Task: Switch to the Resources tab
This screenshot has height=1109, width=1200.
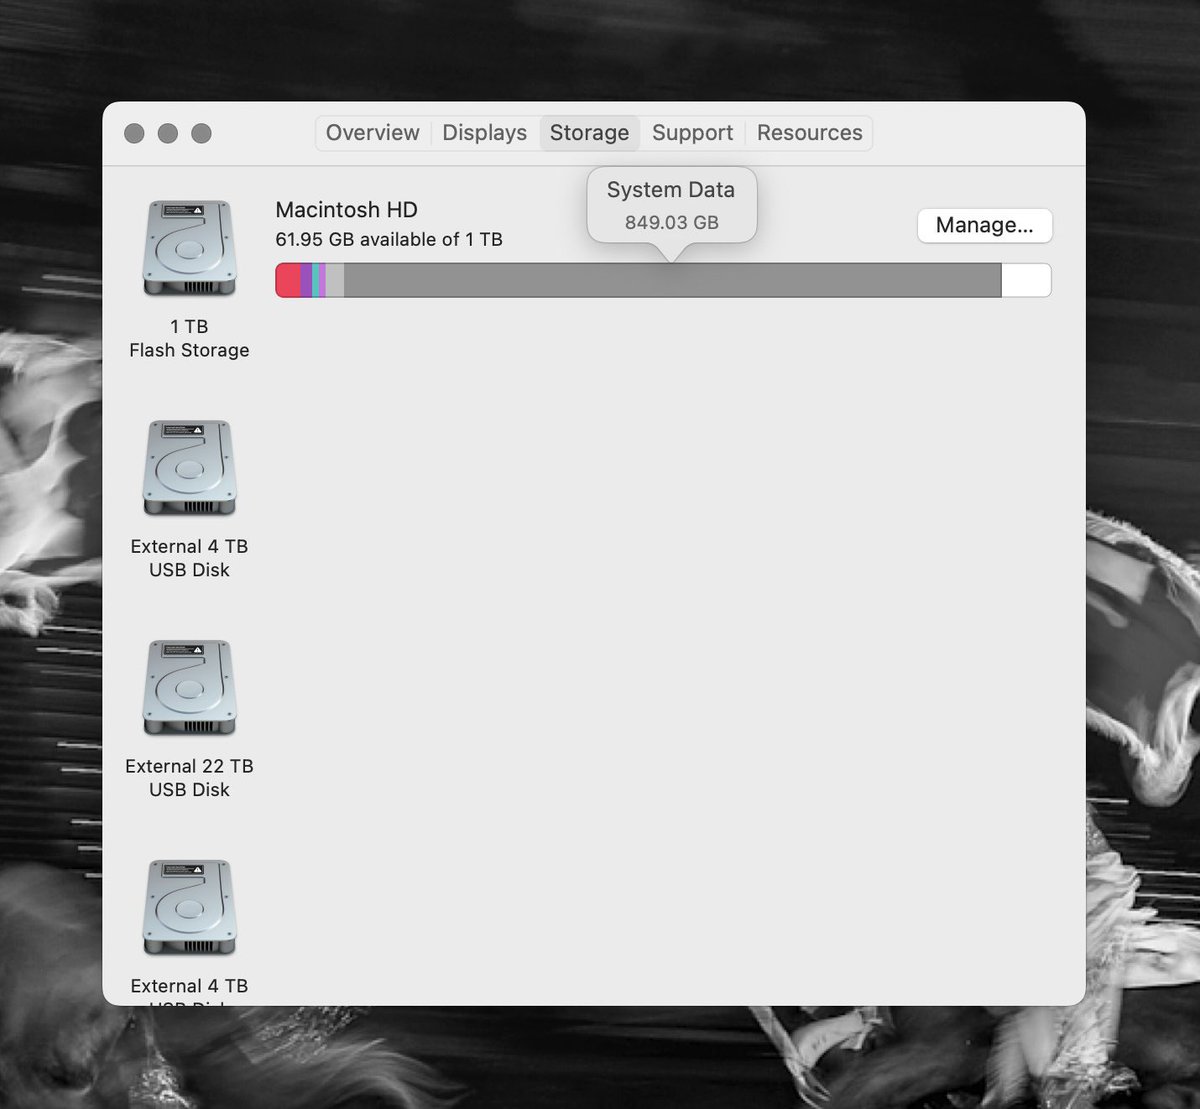Action: [809, 133]
